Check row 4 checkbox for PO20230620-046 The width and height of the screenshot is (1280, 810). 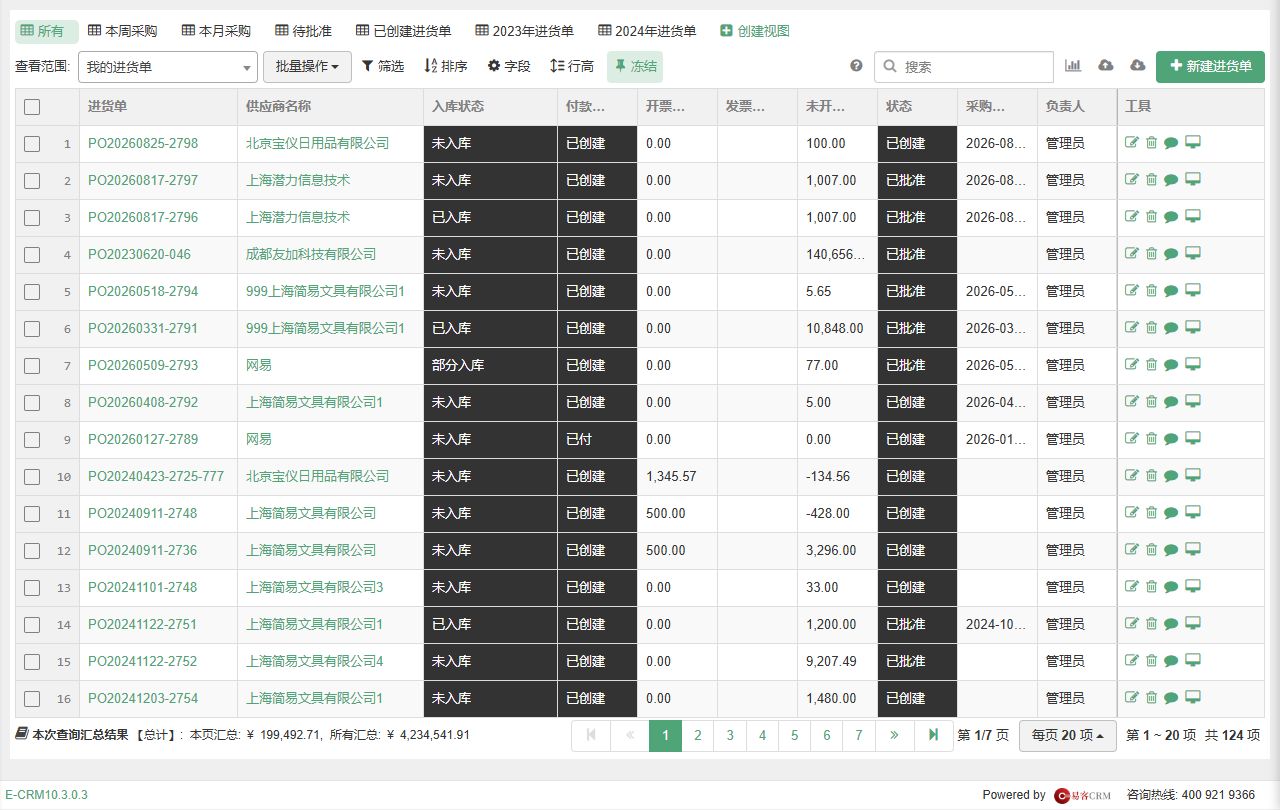point(32,255)
